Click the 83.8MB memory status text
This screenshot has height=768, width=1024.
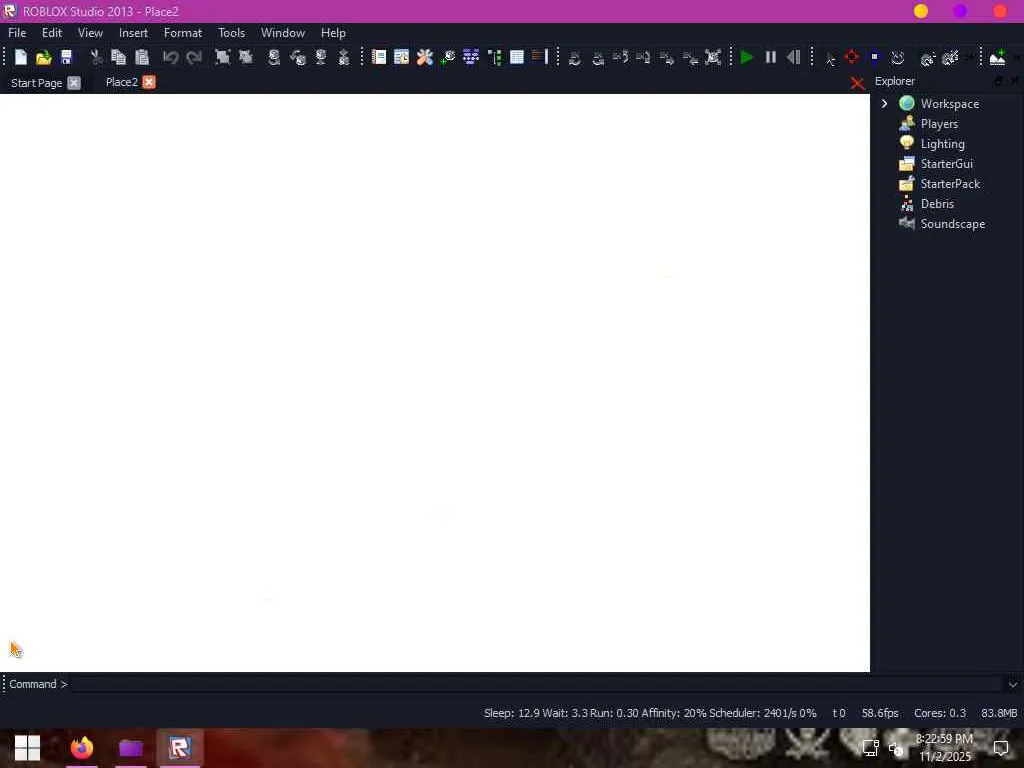tap(999, 713)
